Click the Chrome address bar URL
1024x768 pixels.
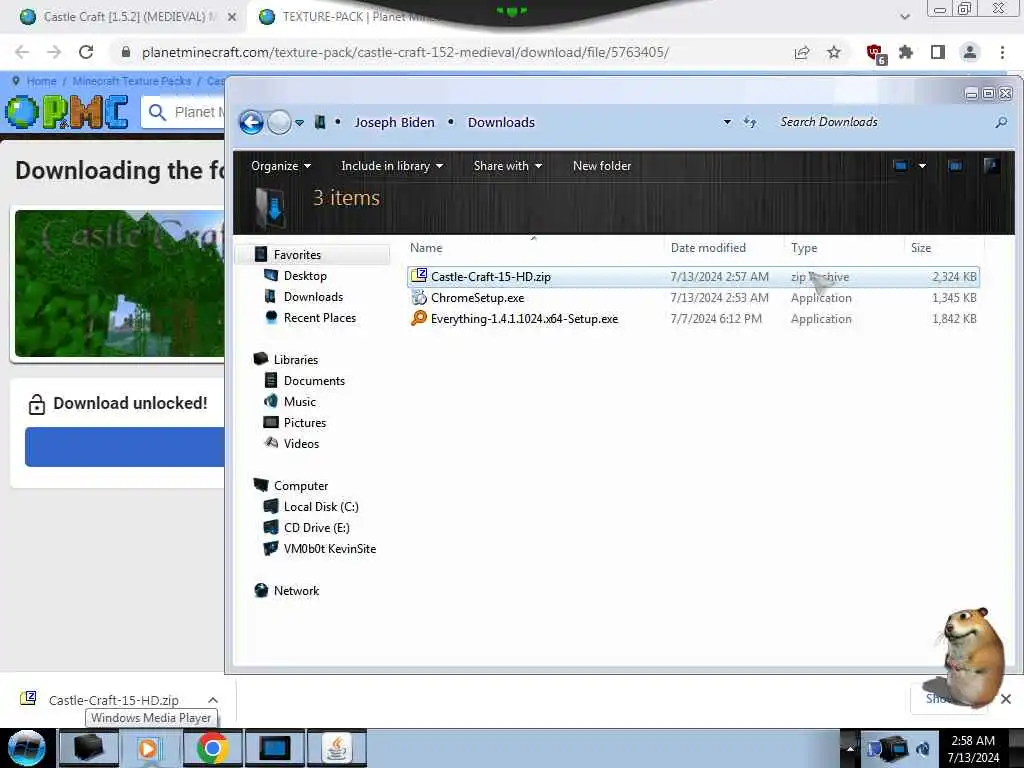tap(405, 52)
